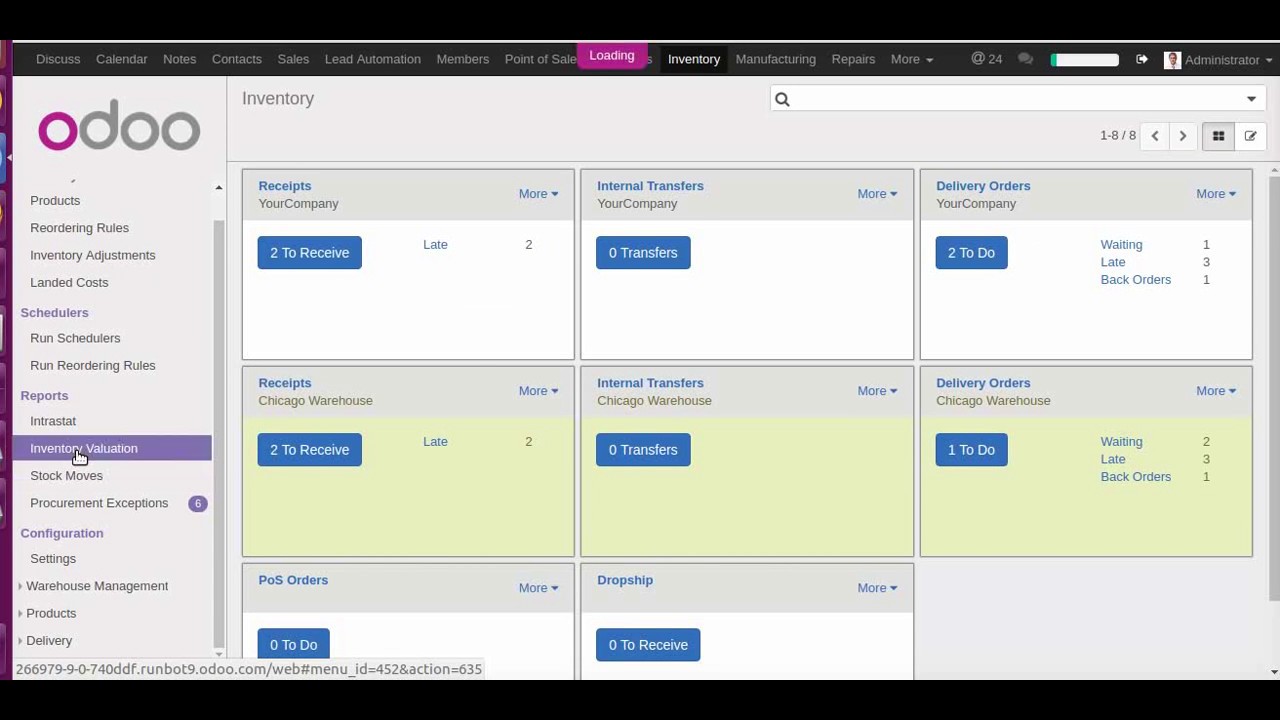Screen dimensions: 1280x720
Task: Open Stock Moves report
Action: pyautogui.click(x=66, y=476)
